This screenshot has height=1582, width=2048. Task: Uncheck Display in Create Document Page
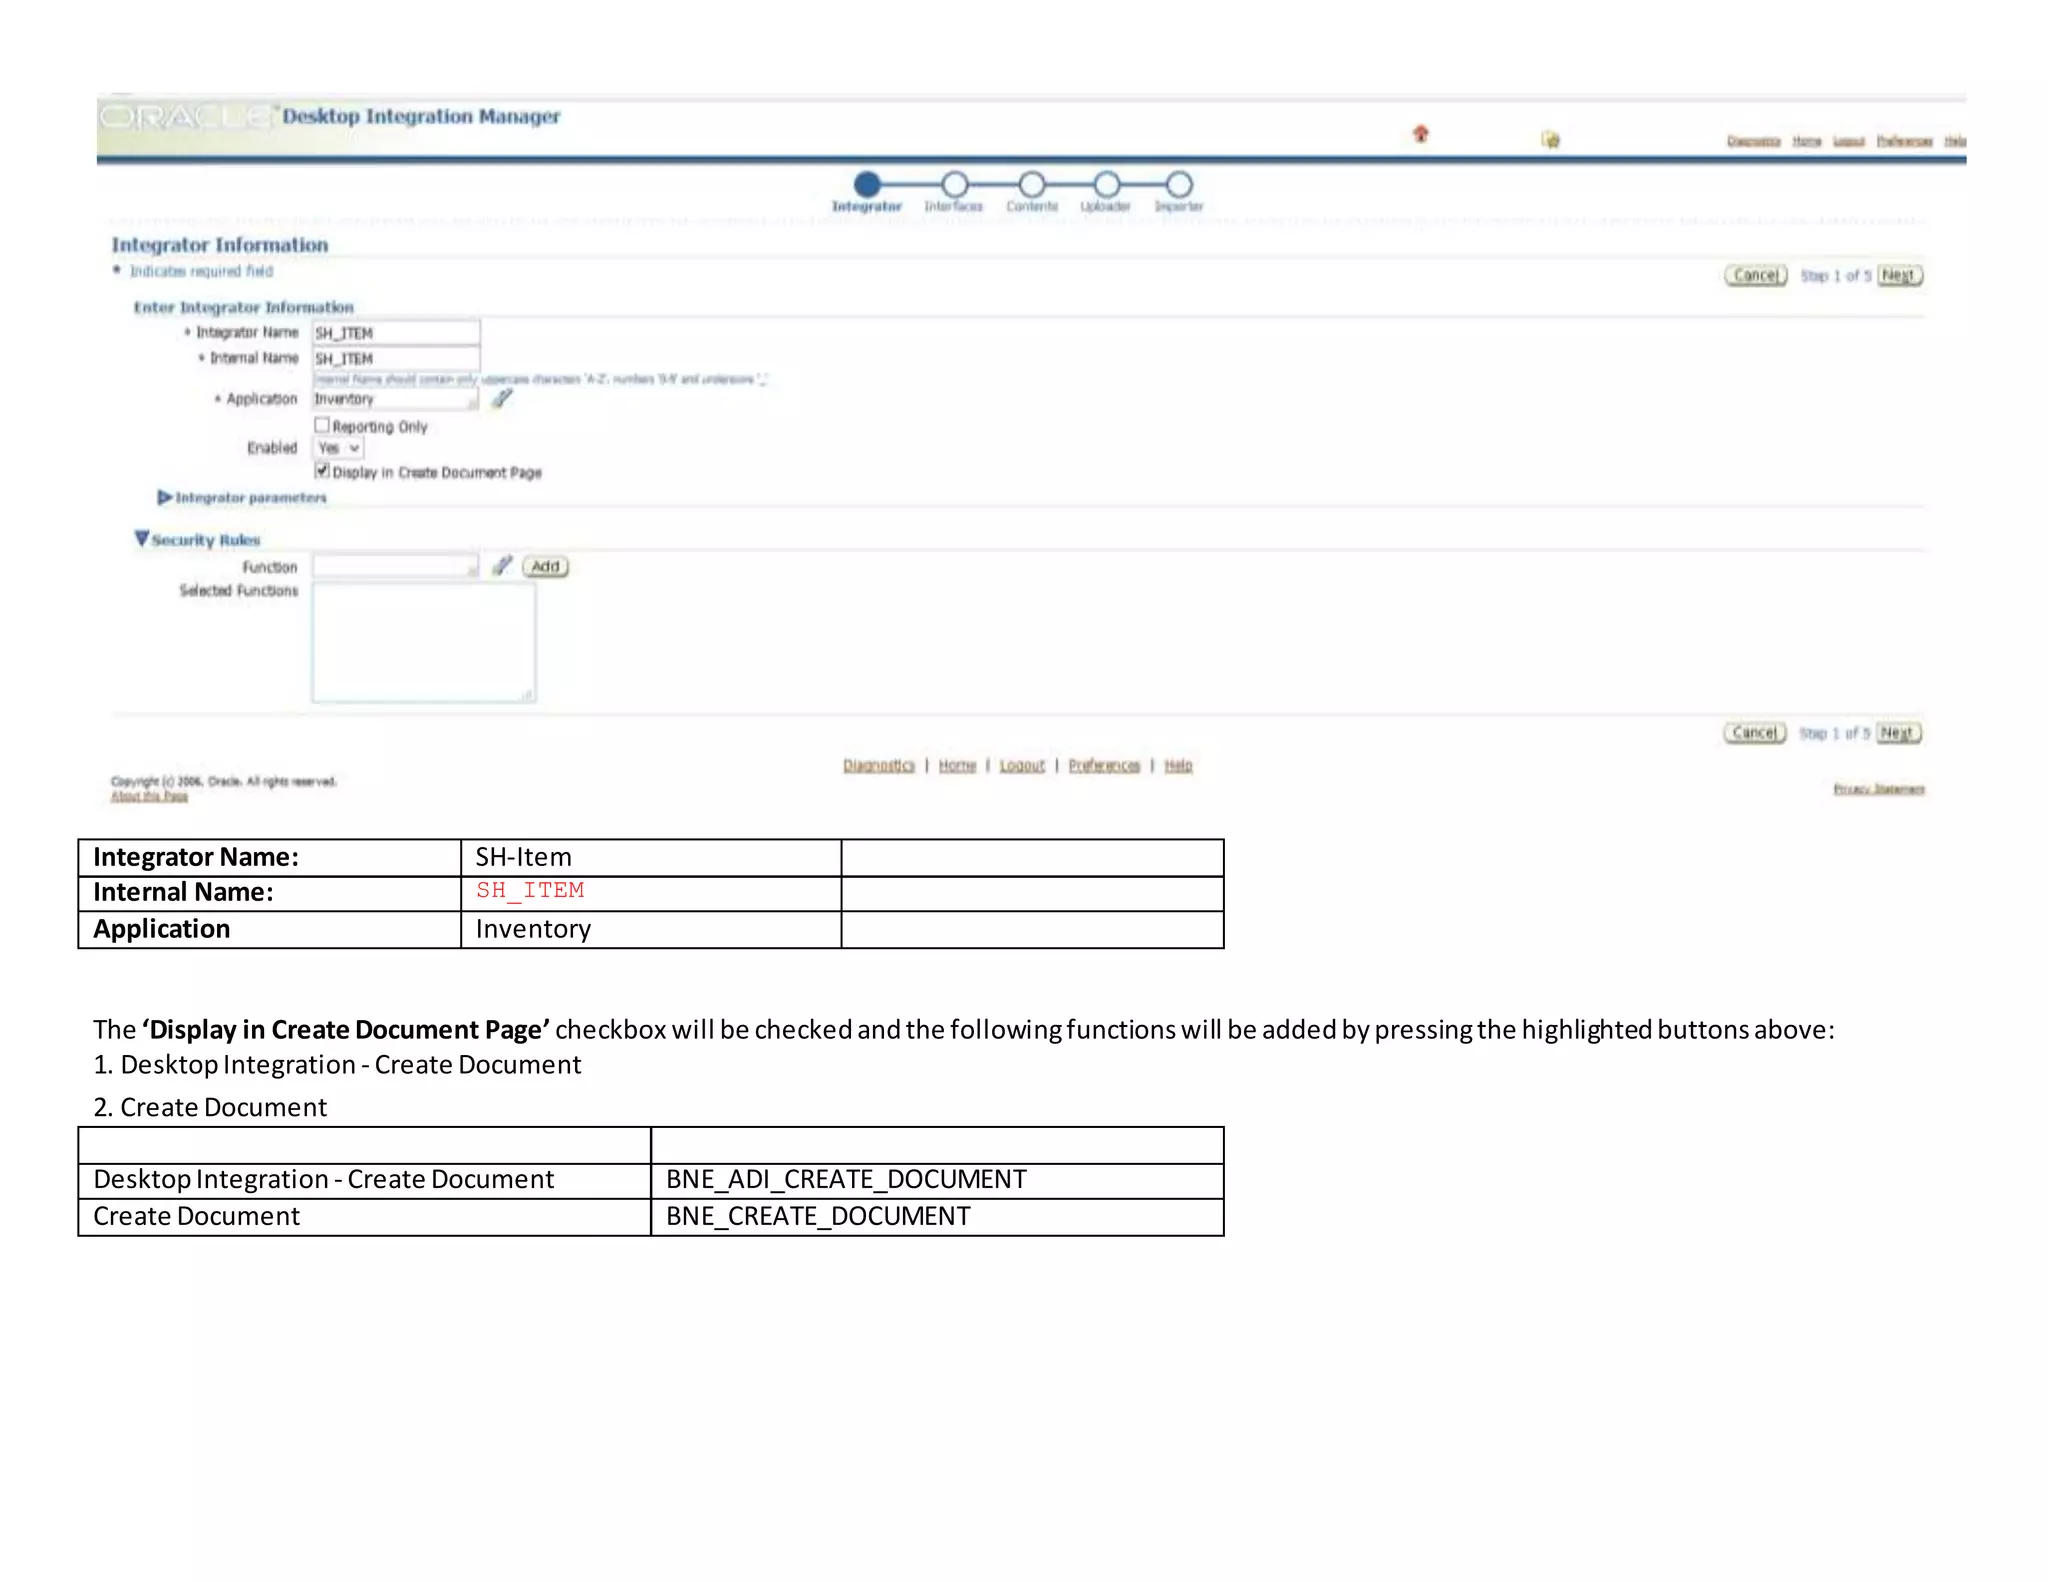coord(322,470)
